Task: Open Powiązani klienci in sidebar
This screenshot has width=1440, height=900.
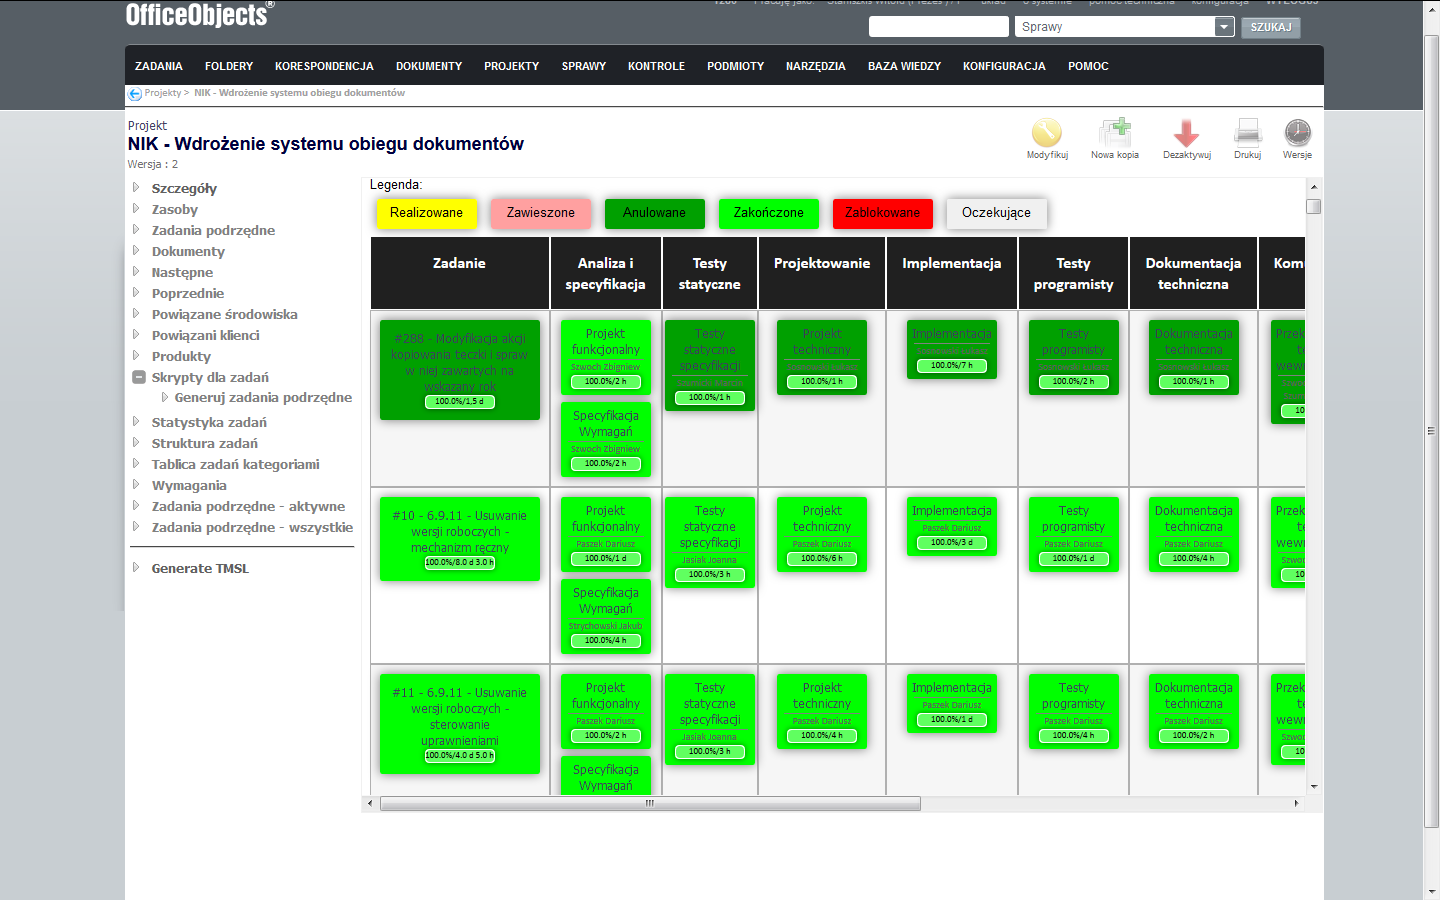Action: 205,335
